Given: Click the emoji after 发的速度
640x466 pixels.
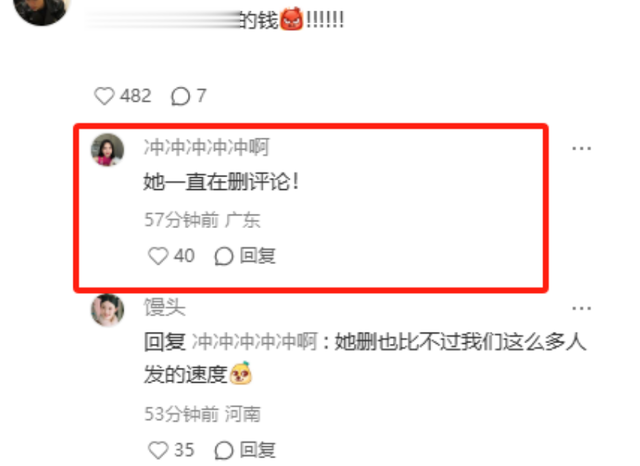Looking at the screenshot, I should (x=241, y=373).
